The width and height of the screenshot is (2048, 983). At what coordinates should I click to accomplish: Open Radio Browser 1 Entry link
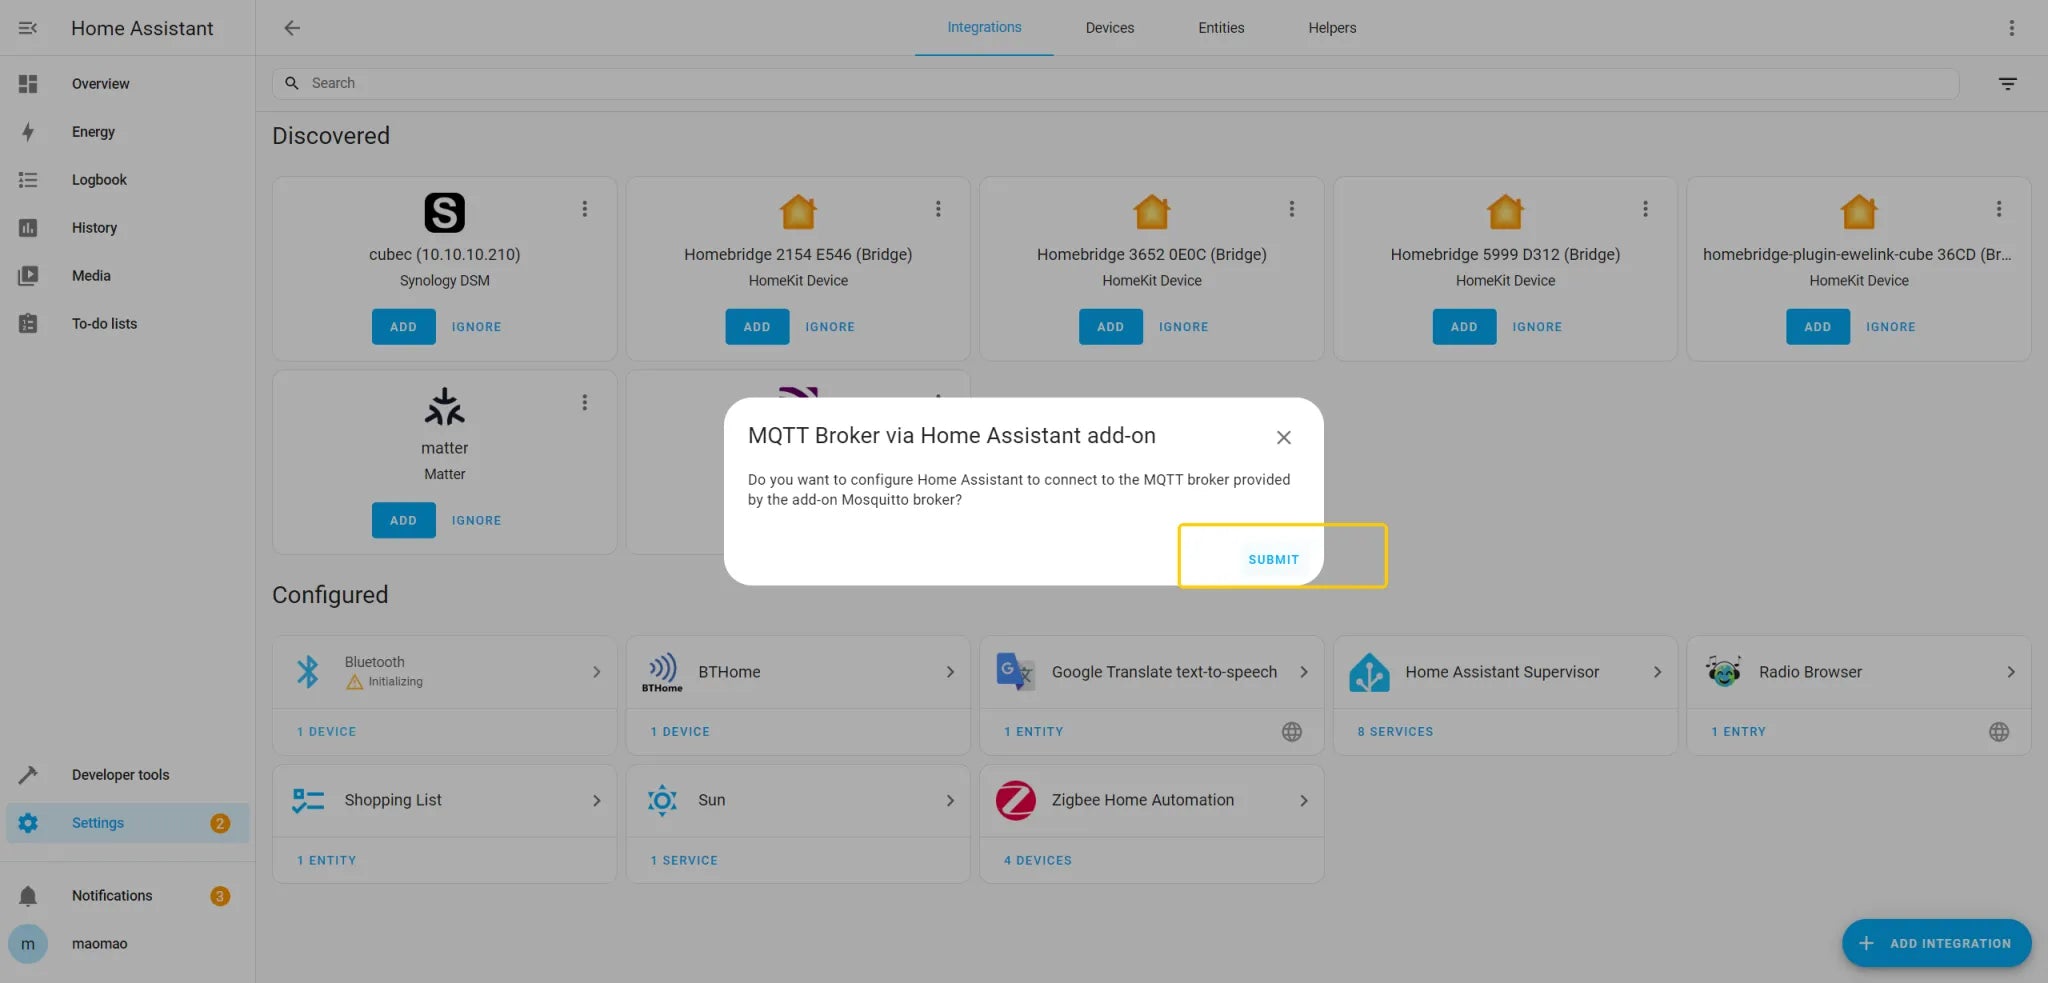coord(1738,732)
